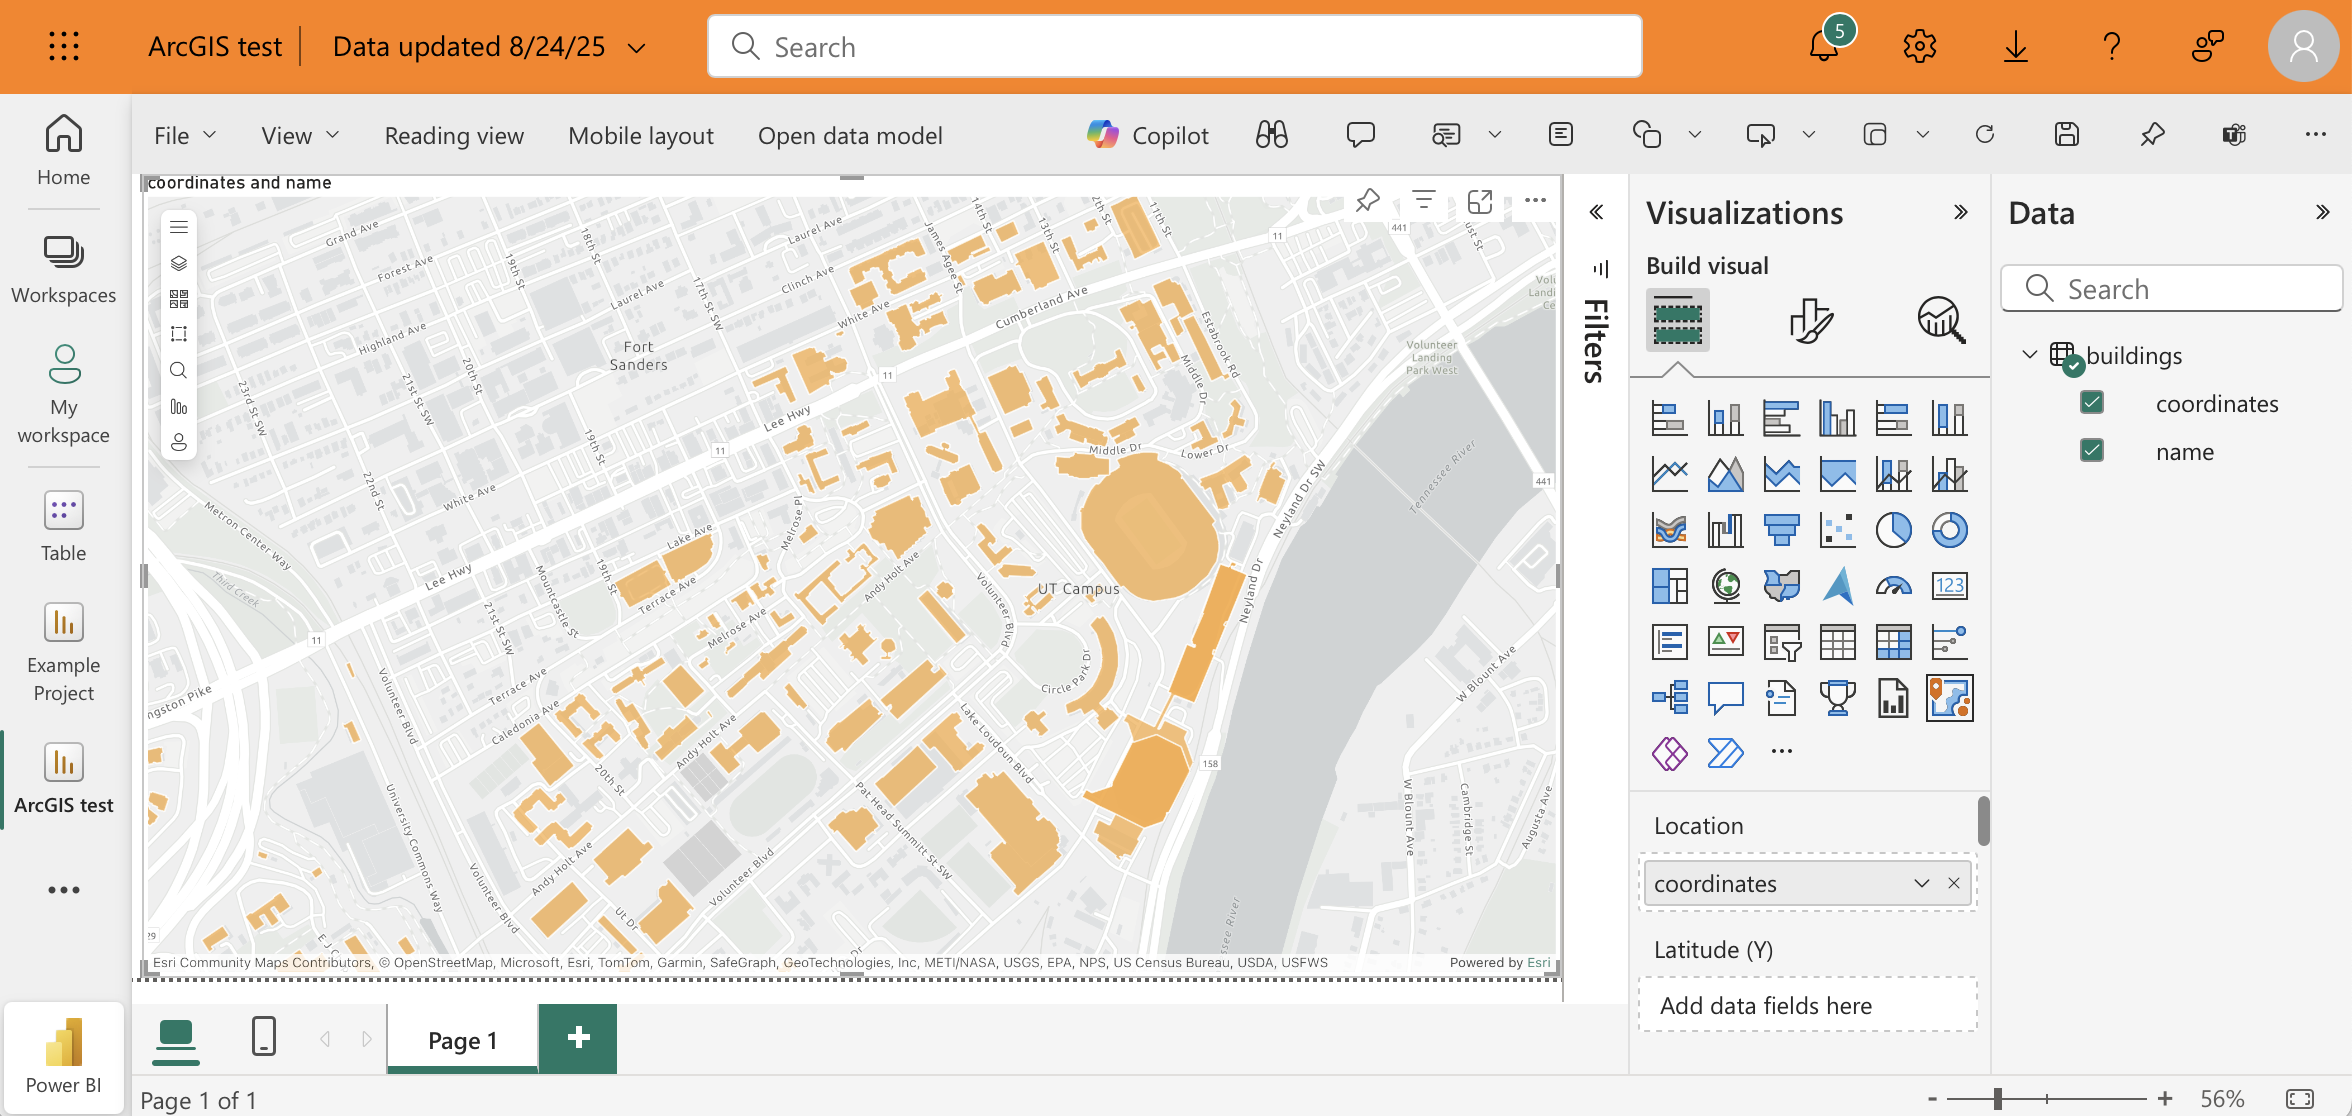
Task: Open the basemap gallery icon on map
Action: tap(179, 299)
